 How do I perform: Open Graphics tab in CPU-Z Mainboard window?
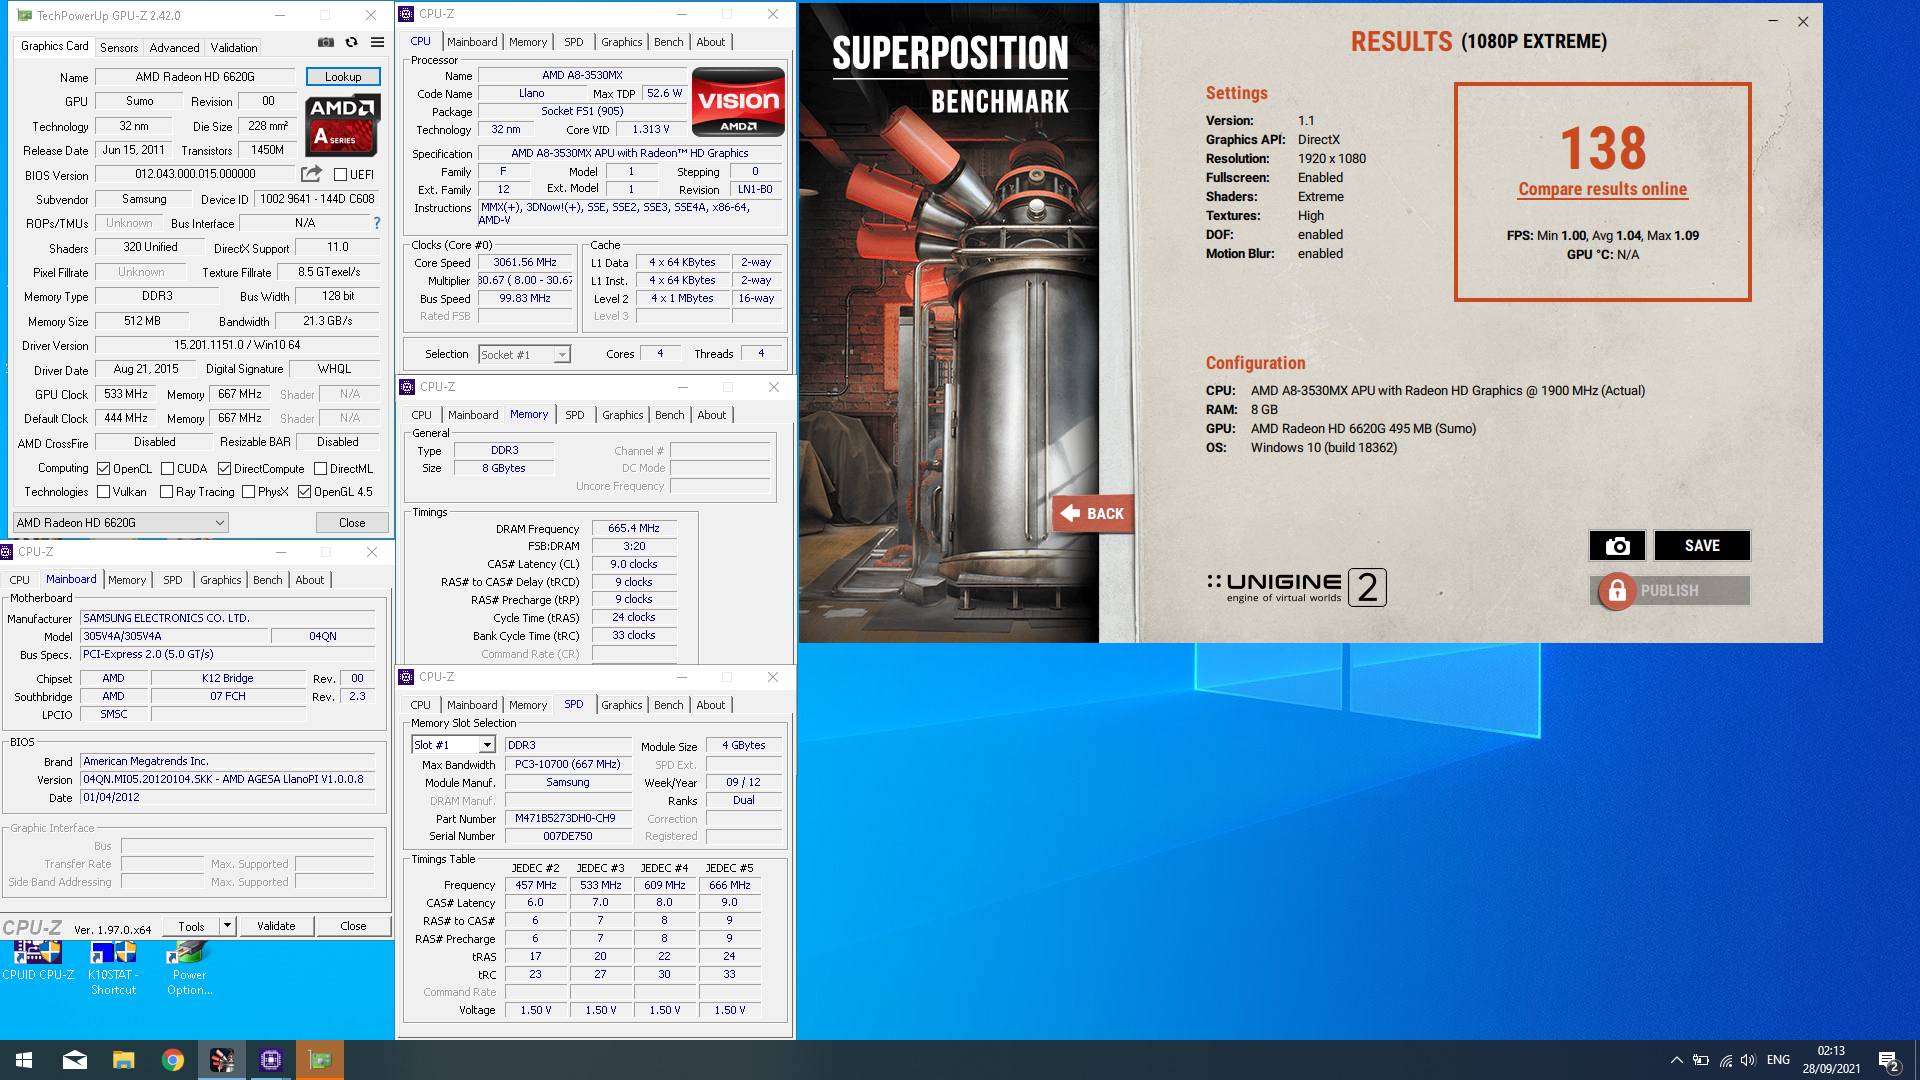(220, 580)
